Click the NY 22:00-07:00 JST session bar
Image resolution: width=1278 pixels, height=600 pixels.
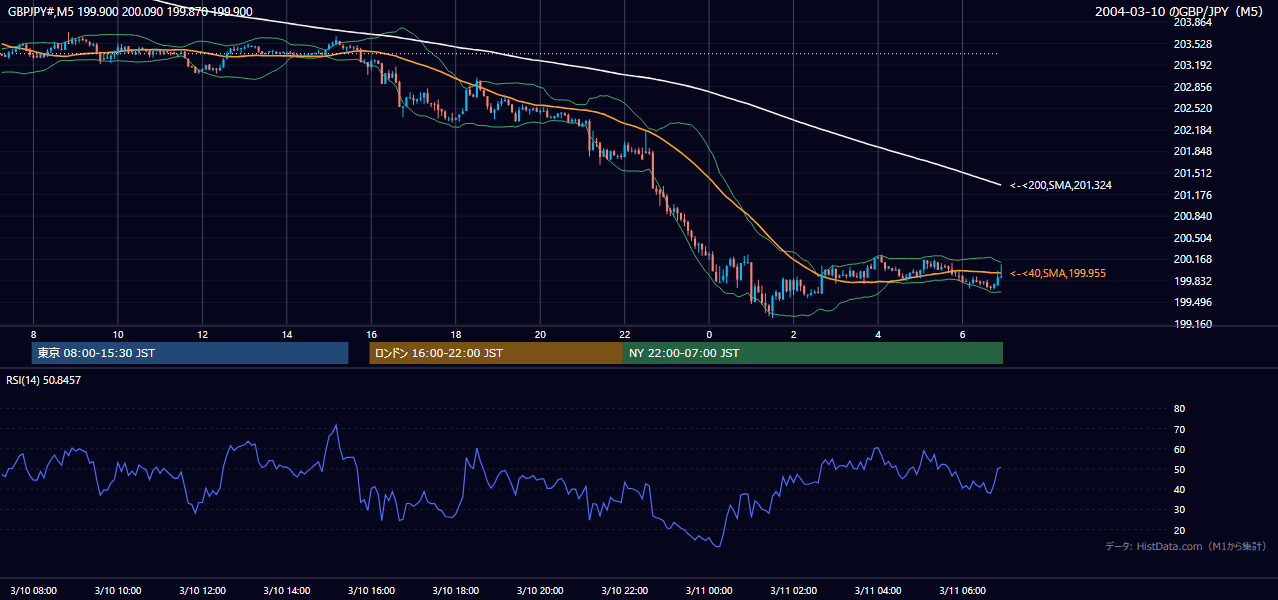pyautogui.click(x=813, y=353)
